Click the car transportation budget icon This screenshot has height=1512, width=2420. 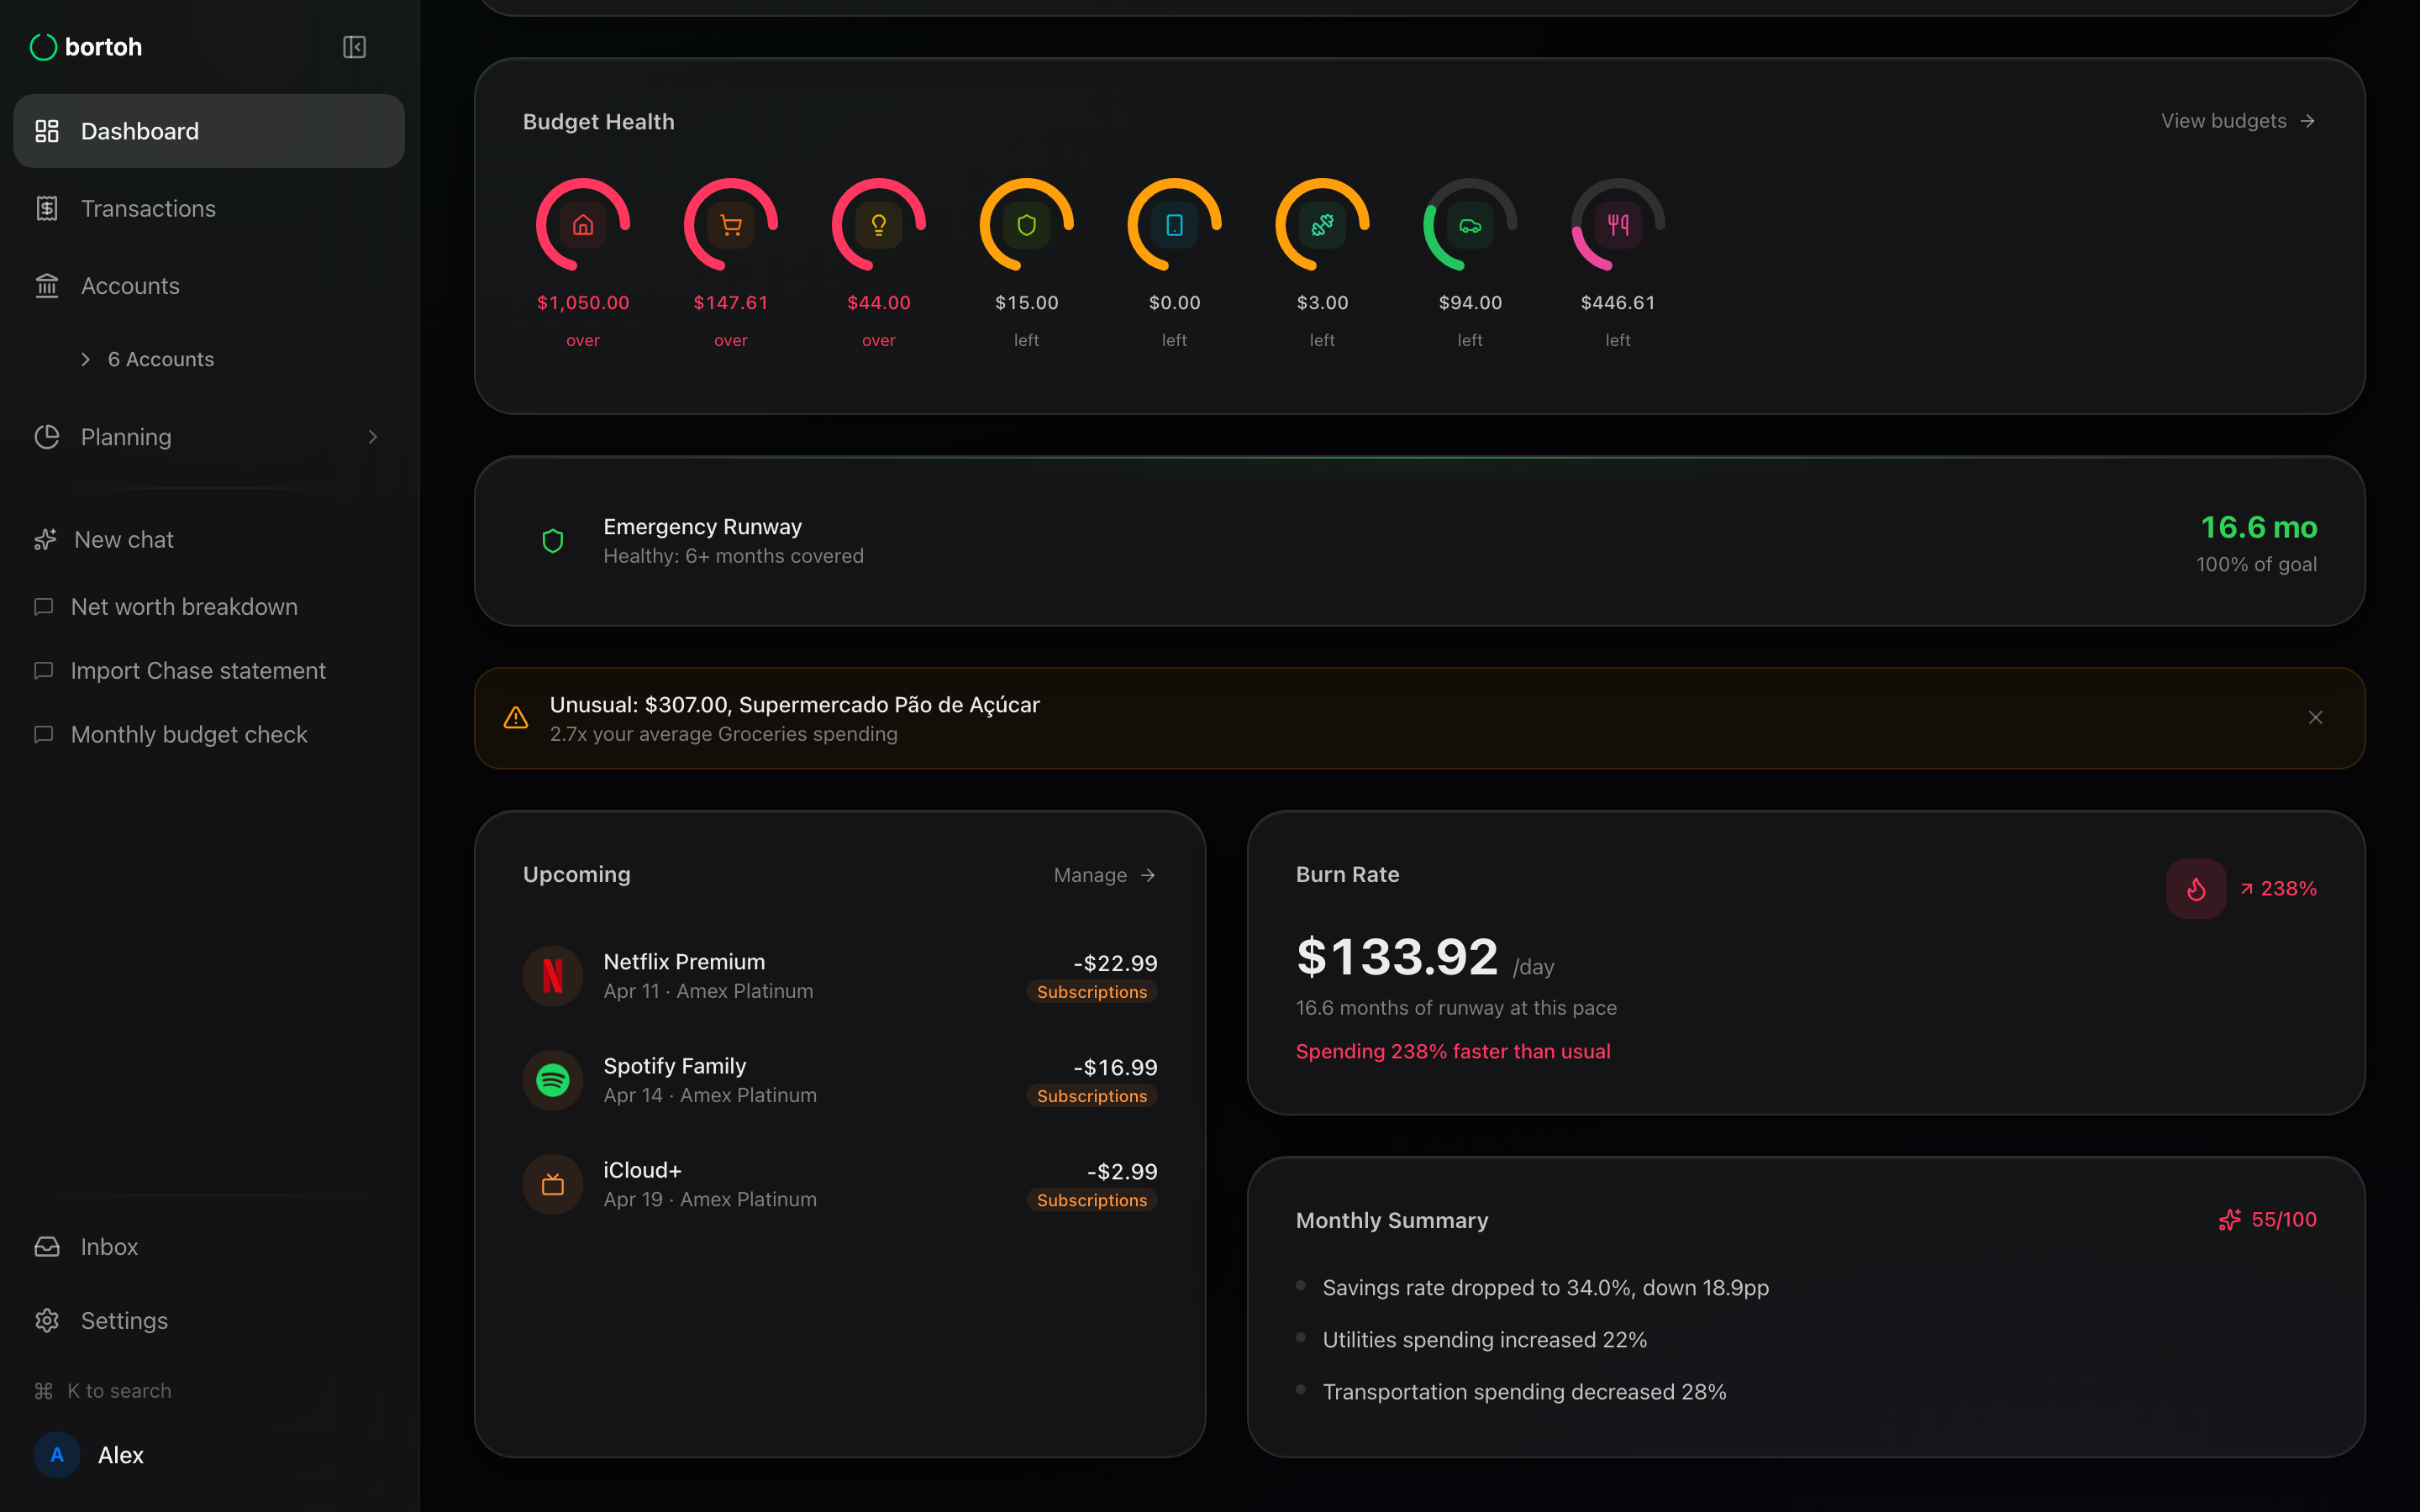1470,225
